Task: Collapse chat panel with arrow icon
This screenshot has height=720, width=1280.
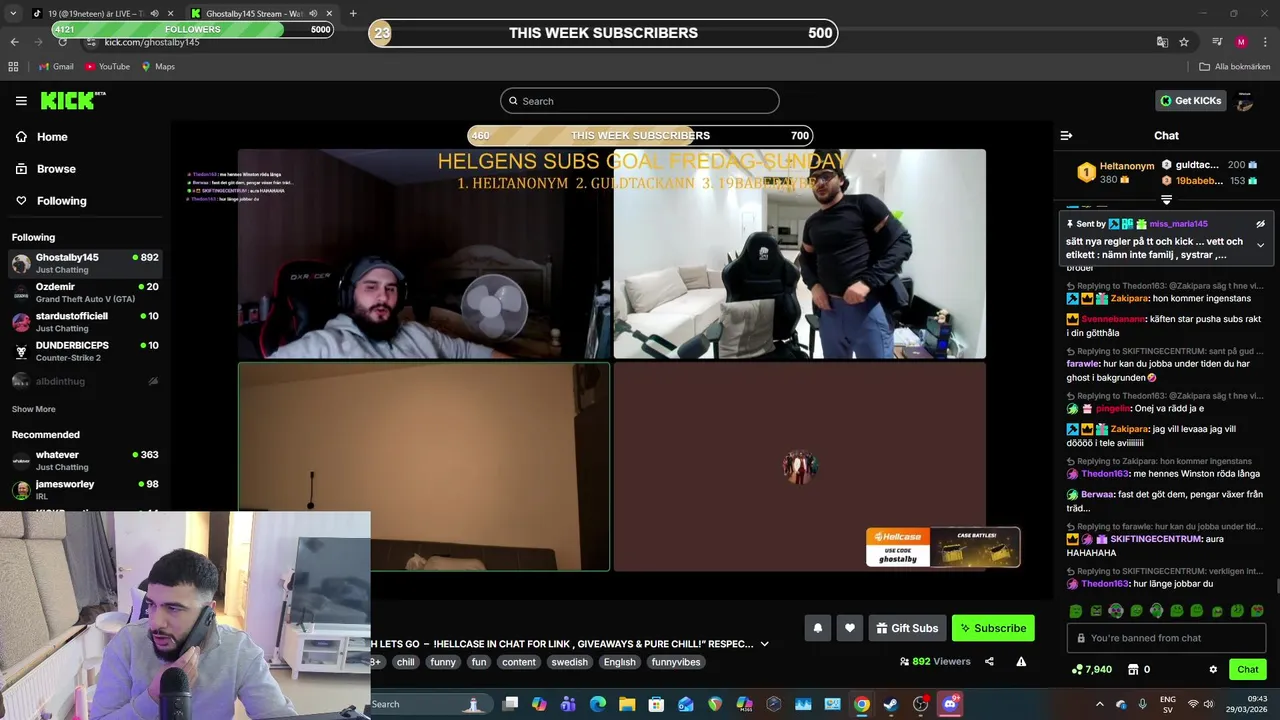Action: [1066, 135]
